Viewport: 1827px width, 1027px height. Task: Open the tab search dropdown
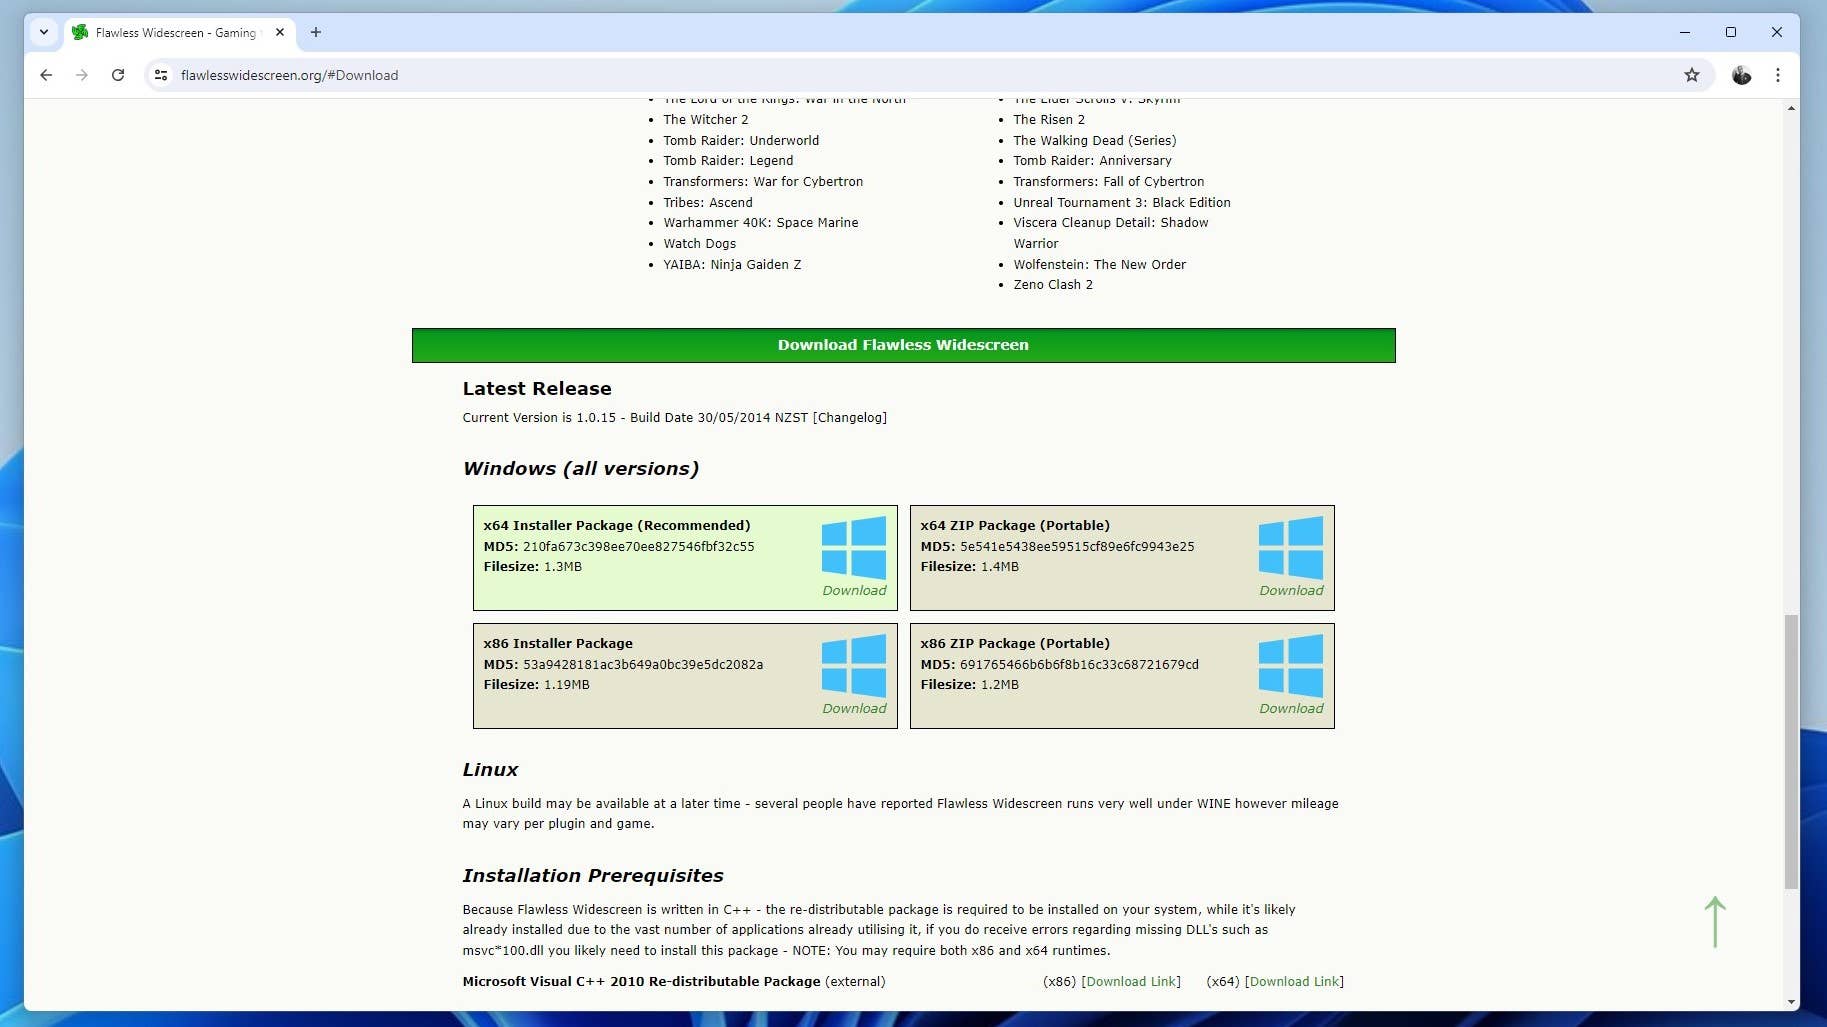44,32
